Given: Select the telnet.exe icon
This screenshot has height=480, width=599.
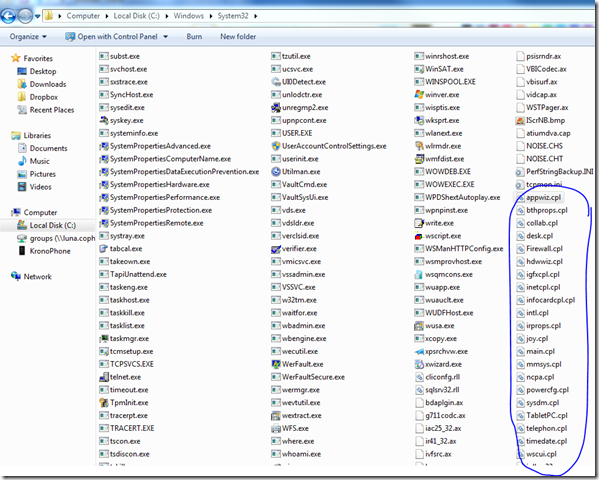Looking at the screenshot, I should 104,377.
